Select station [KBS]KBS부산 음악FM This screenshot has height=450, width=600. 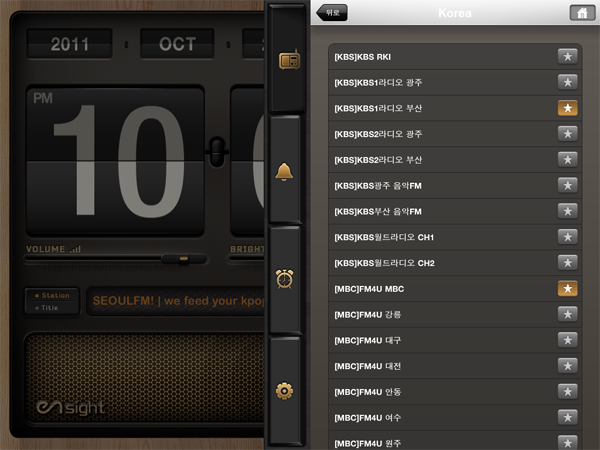coord(455,211)
